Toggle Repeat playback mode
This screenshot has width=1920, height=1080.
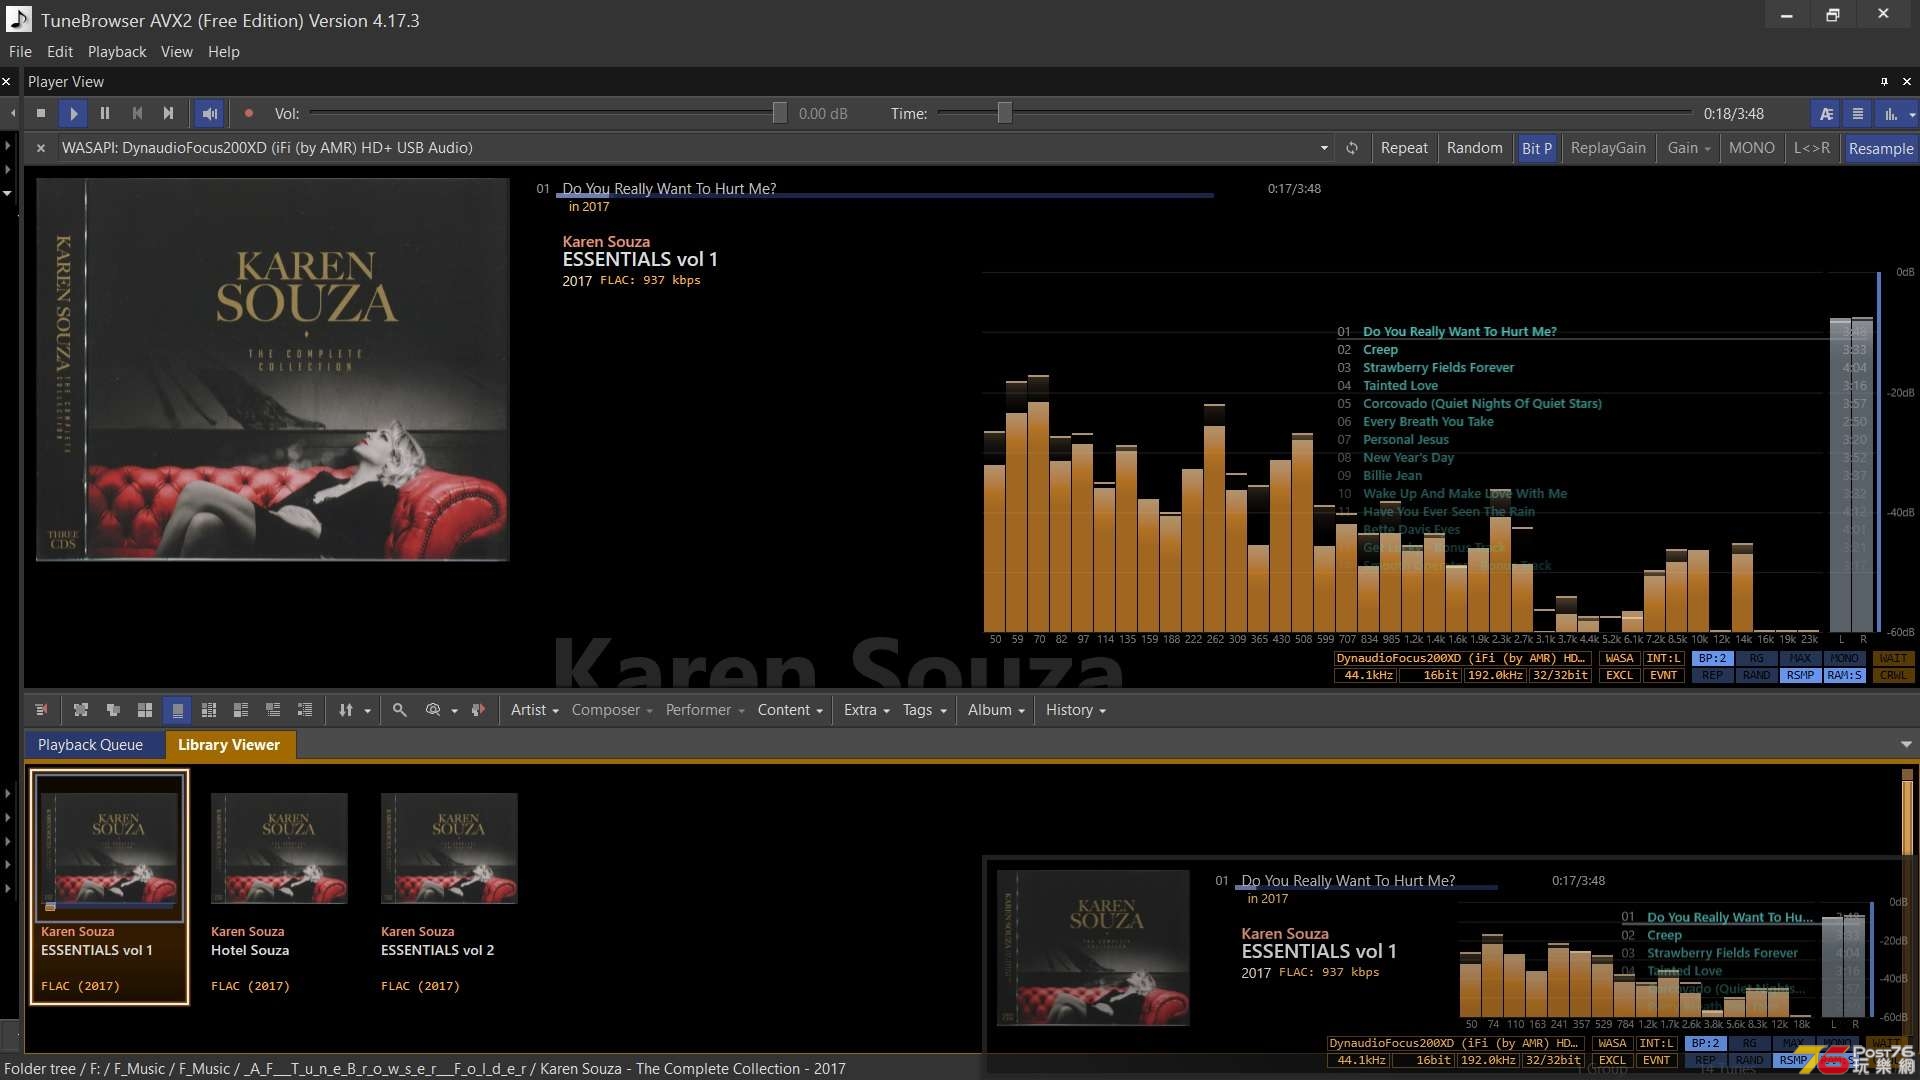(1404, 148)
